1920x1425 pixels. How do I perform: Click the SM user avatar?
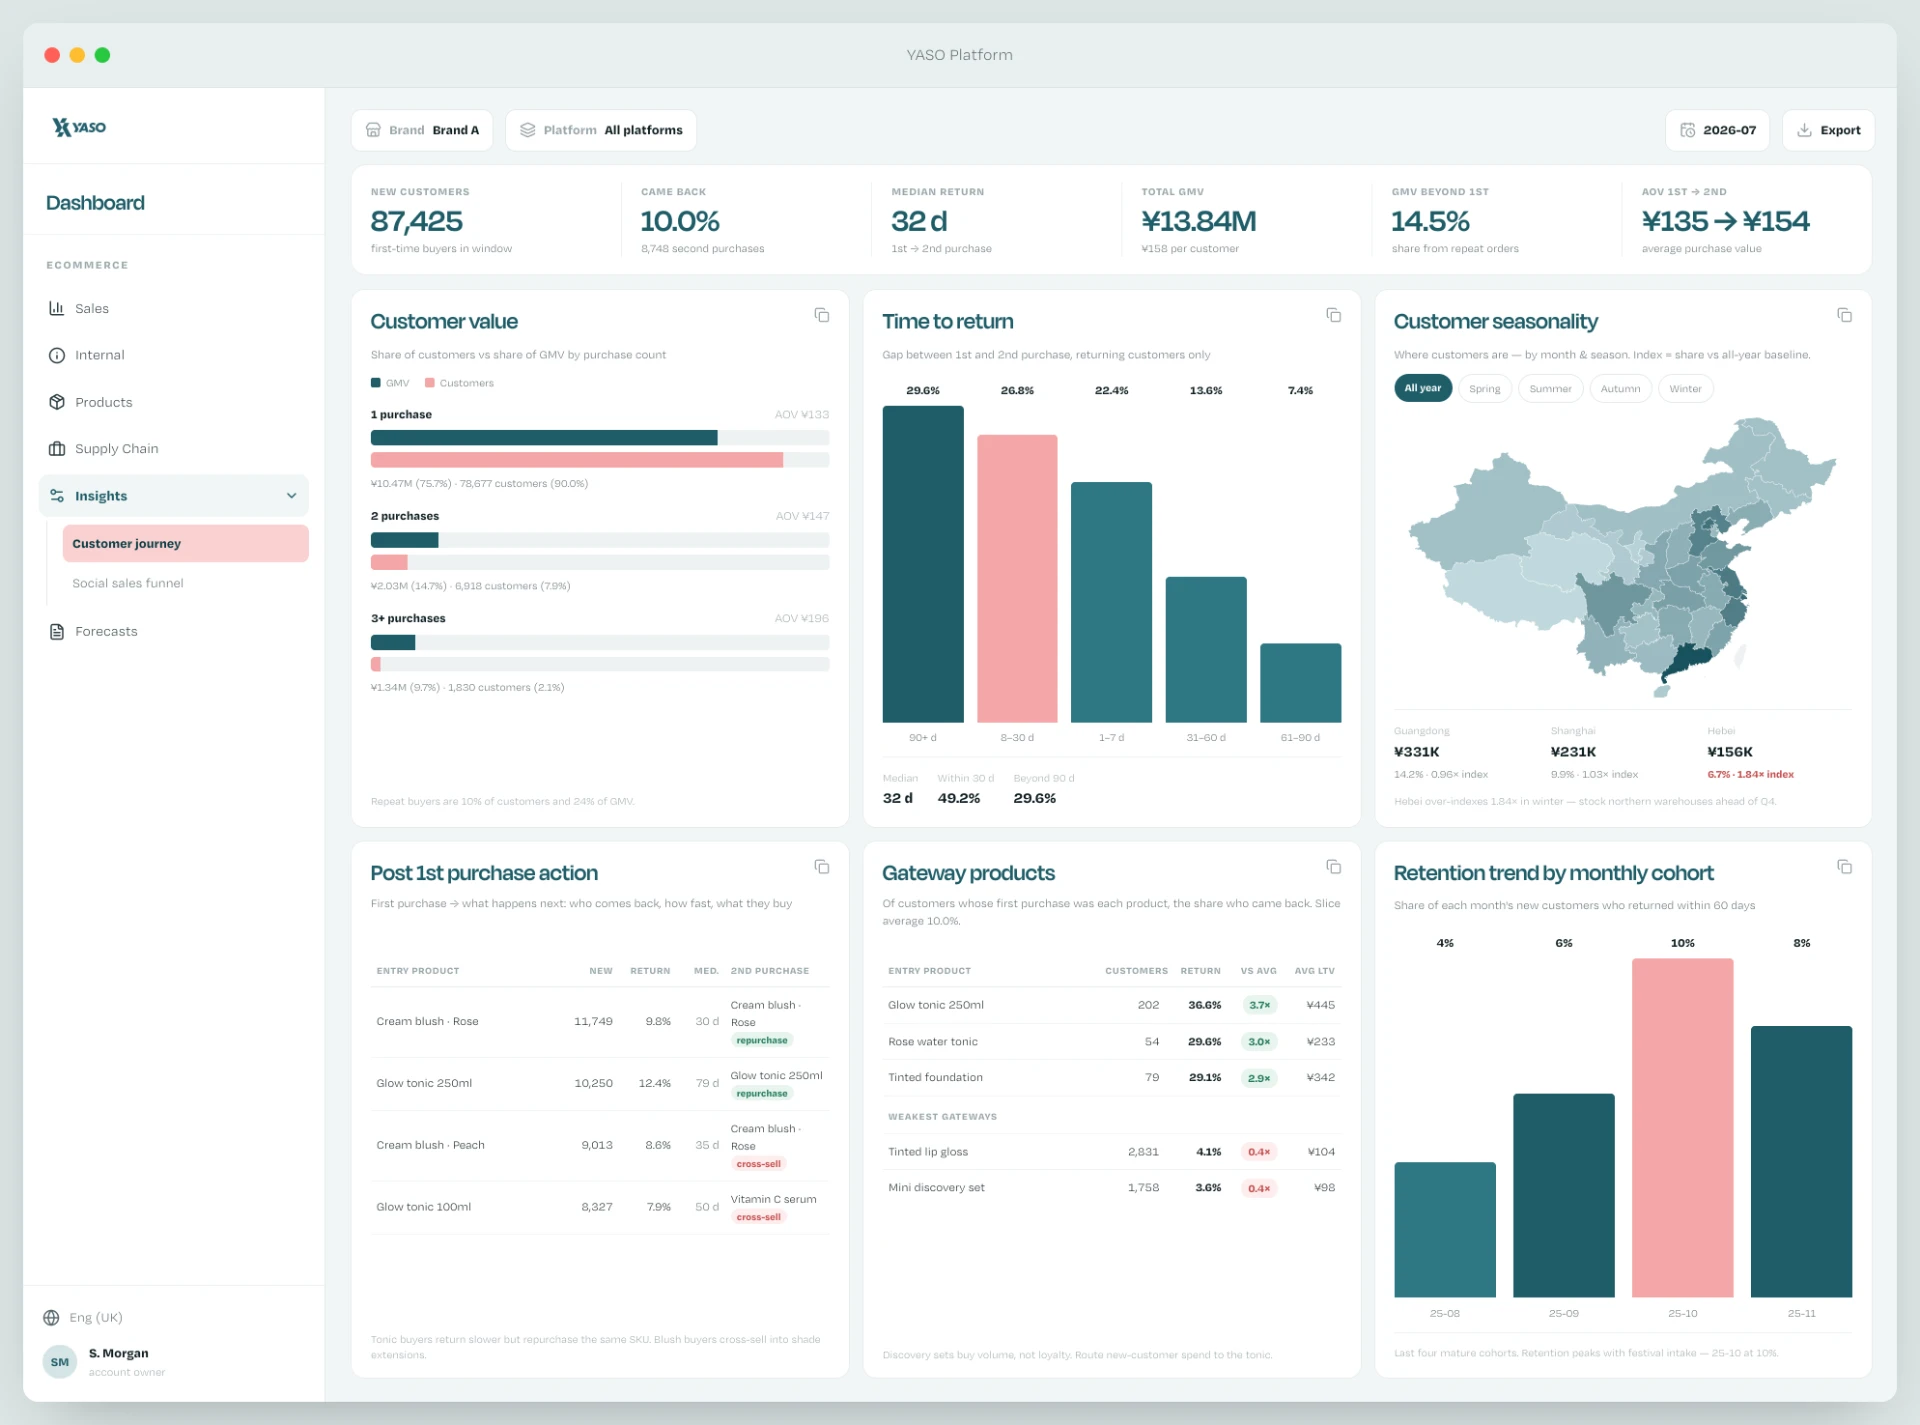pyautogui.click(x=60, y=1362)
